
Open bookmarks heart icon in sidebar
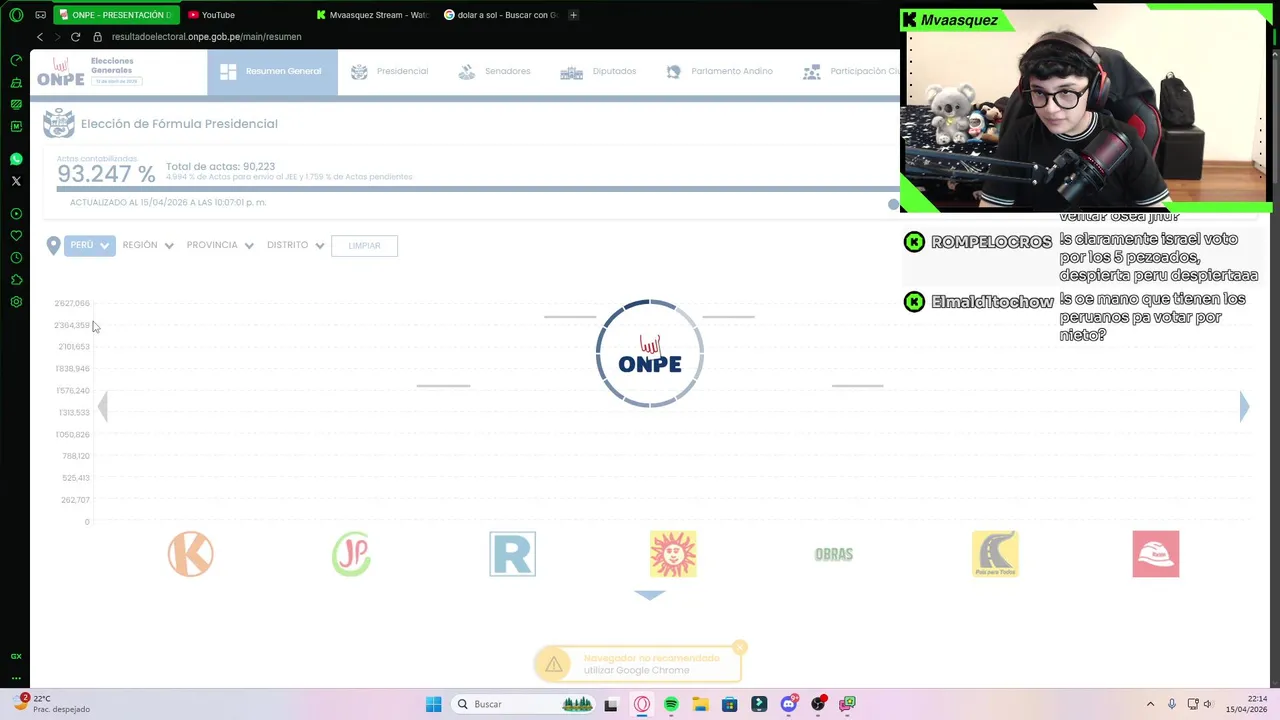click(16, 236)
